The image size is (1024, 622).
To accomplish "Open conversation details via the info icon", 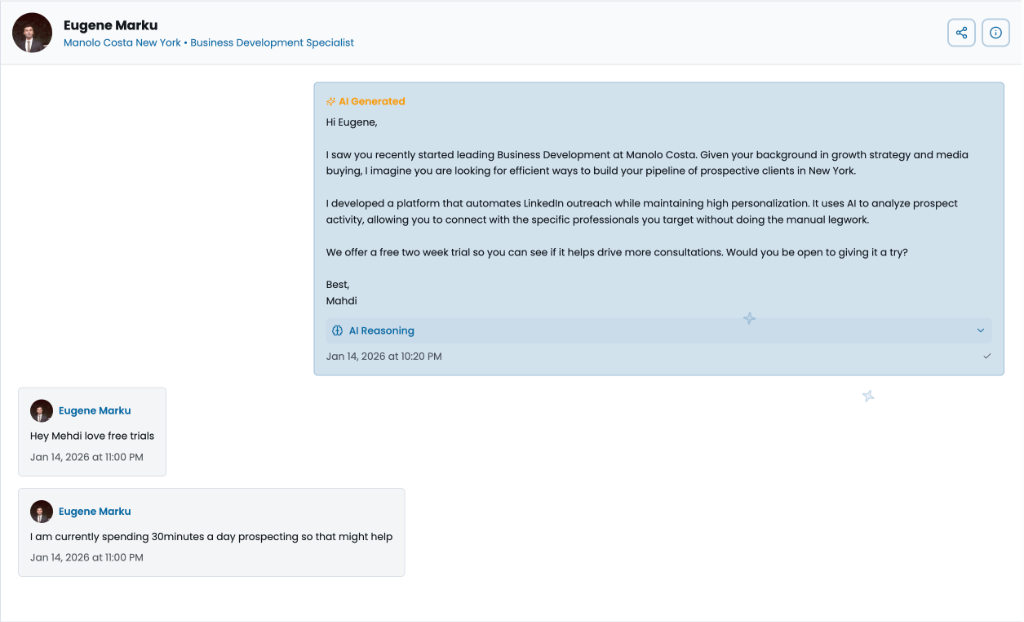I will pyautogui.click(x=995, y=32).
